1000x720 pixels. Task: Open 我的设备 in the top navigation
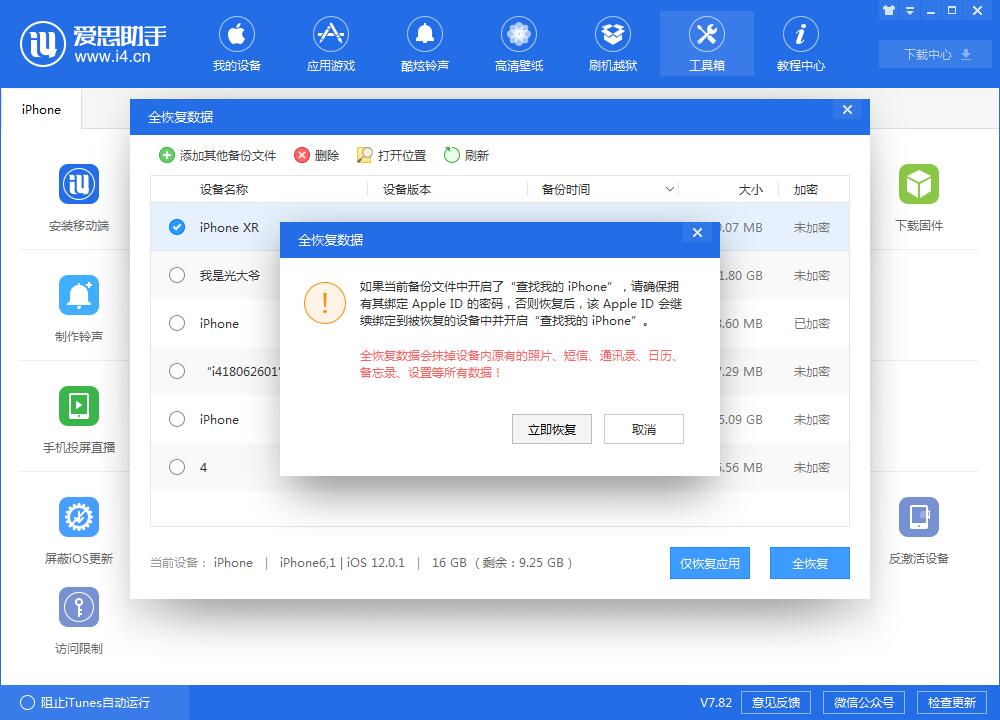click(237, 43)
